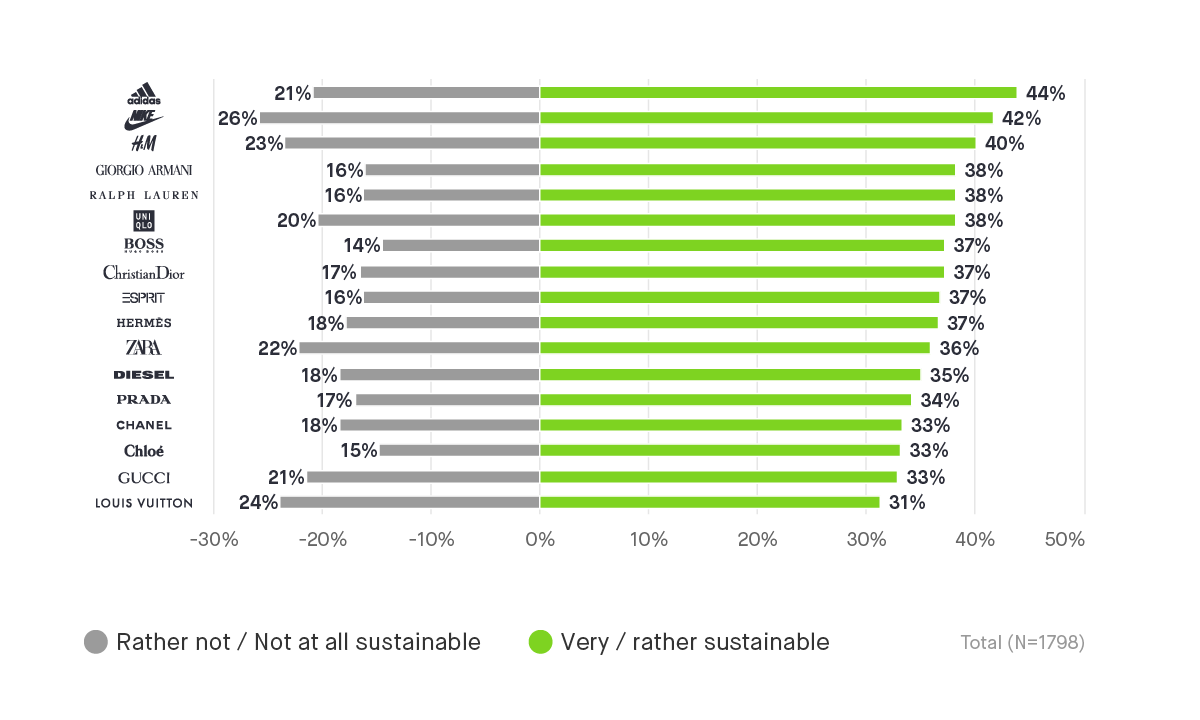
Task: Click the Esprit logo
Action: 144,298
